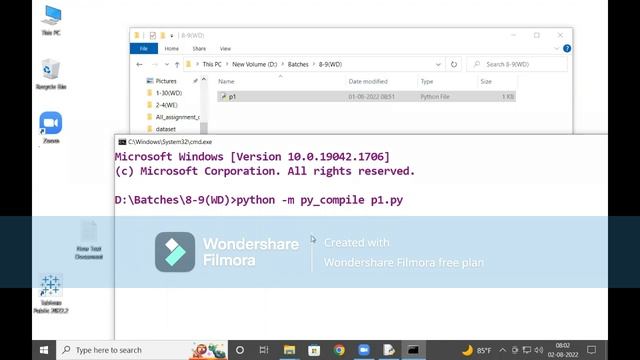Screen dimensions: 640x360
Task: Launch the Zoom desktop shortcut
Action: coord(51,127)
